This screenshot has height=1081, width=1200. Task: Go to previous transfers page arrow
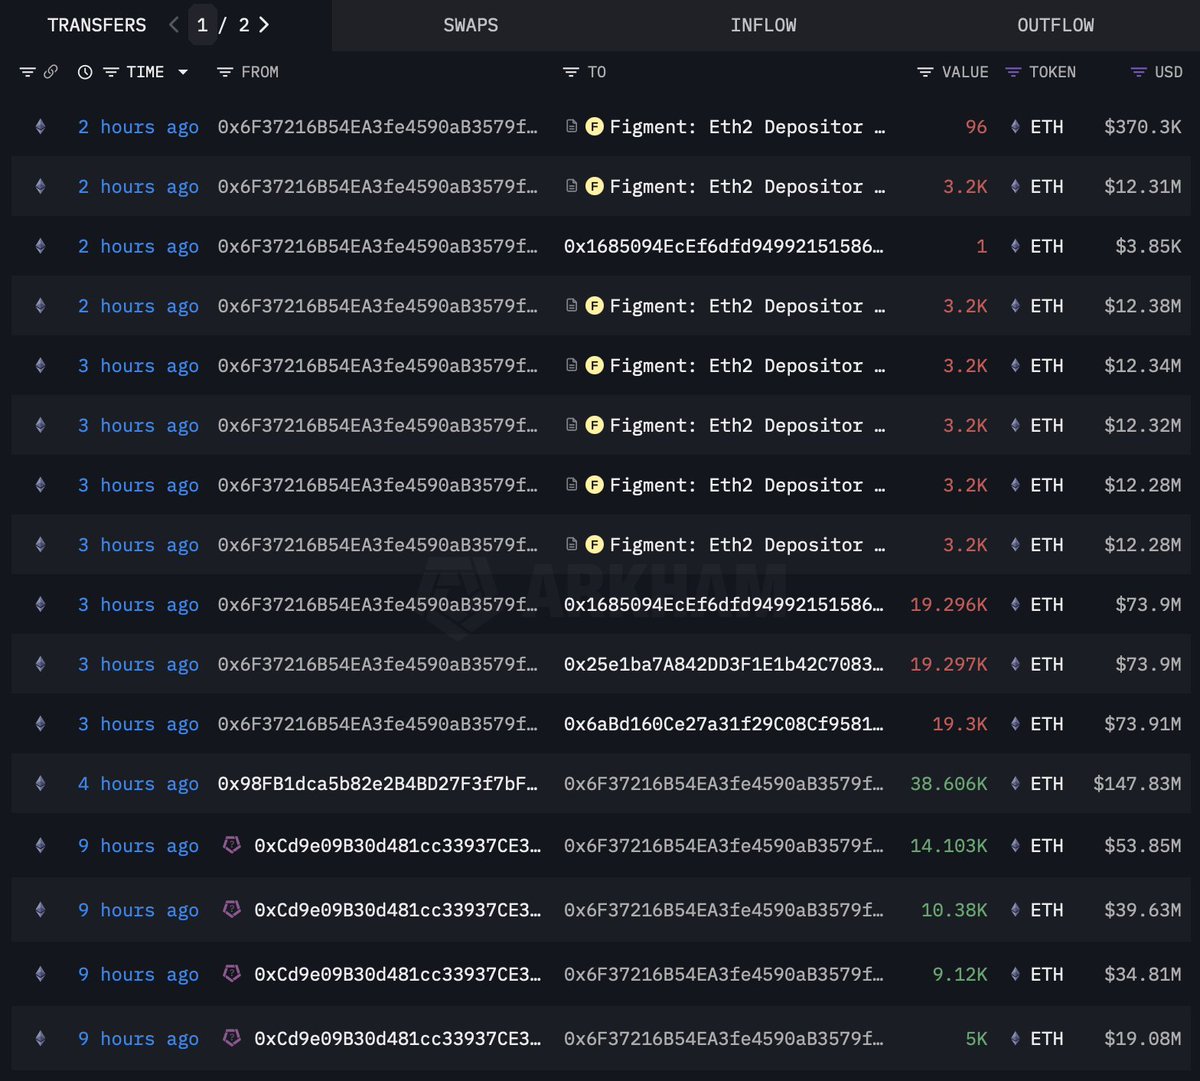(174, 25)
